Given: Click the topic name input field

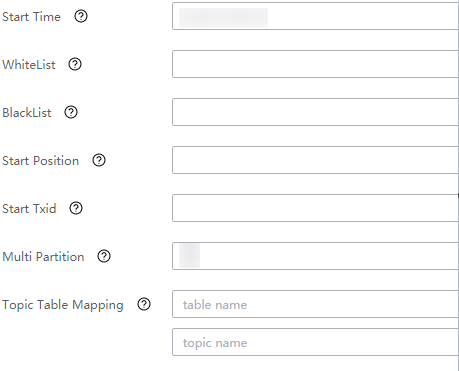Looking at the screenshot, I should 315,342.
